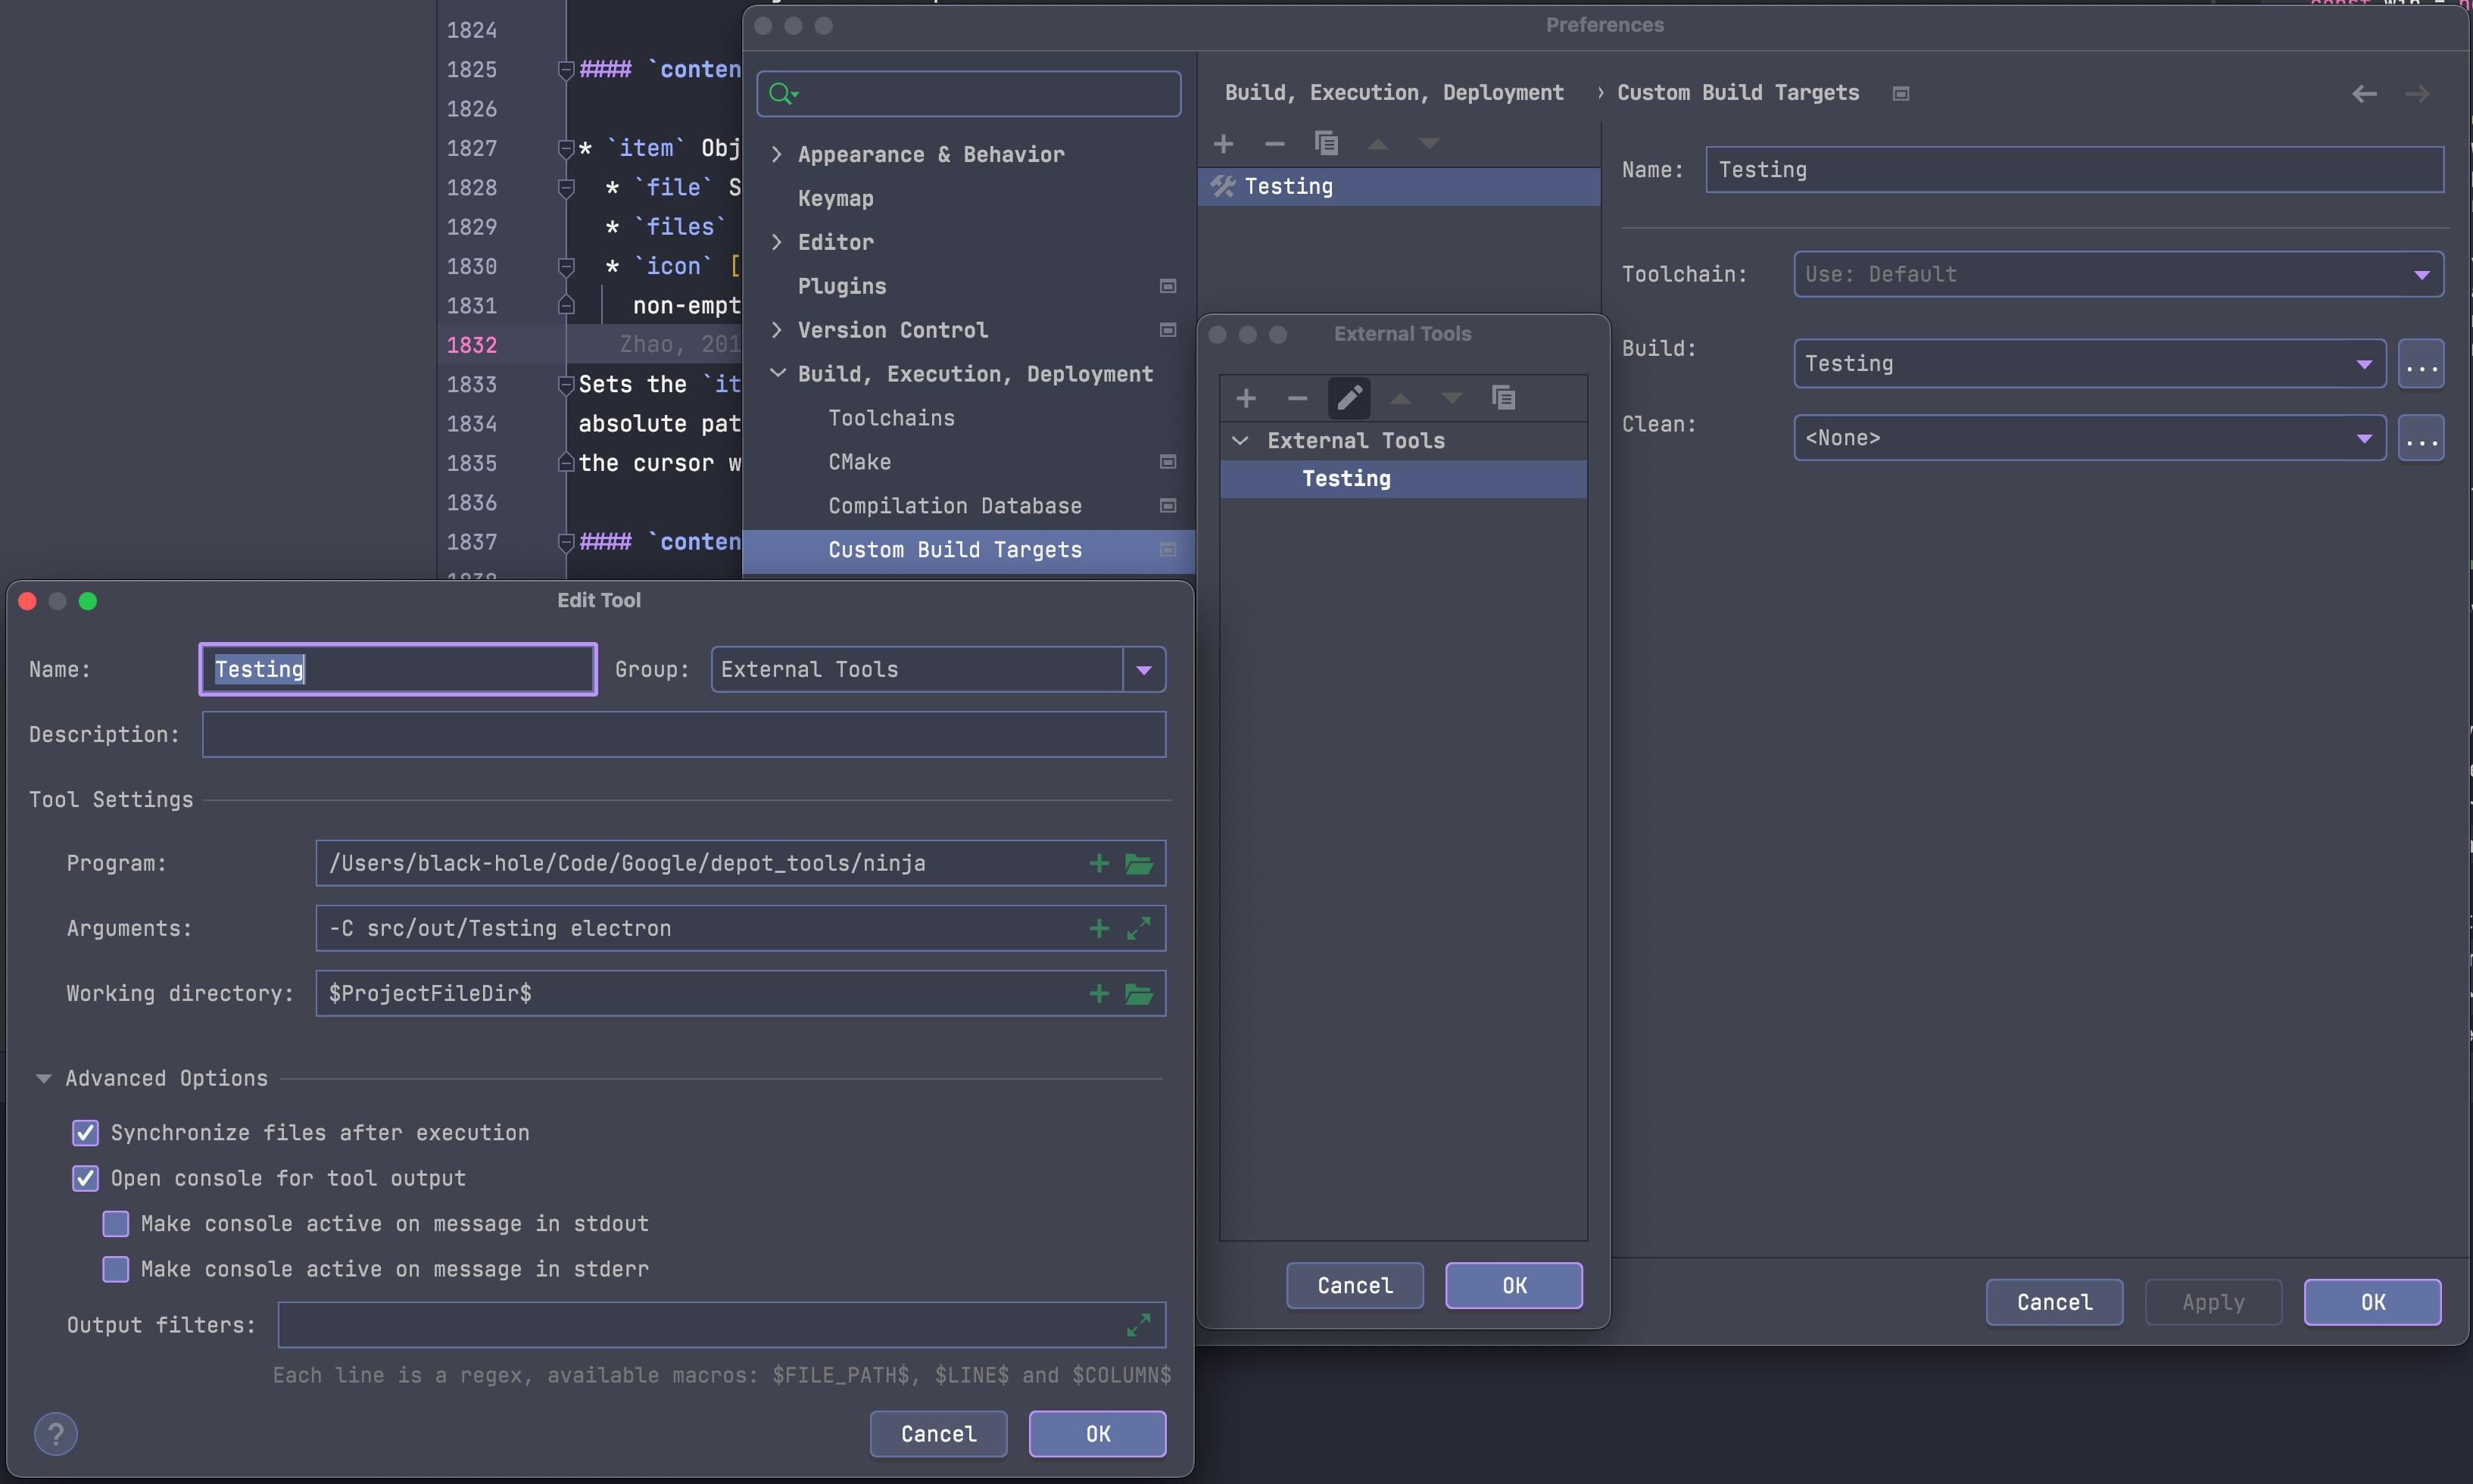Remove the selected custom build target

pyautogui.click(x=1274, y=144)
